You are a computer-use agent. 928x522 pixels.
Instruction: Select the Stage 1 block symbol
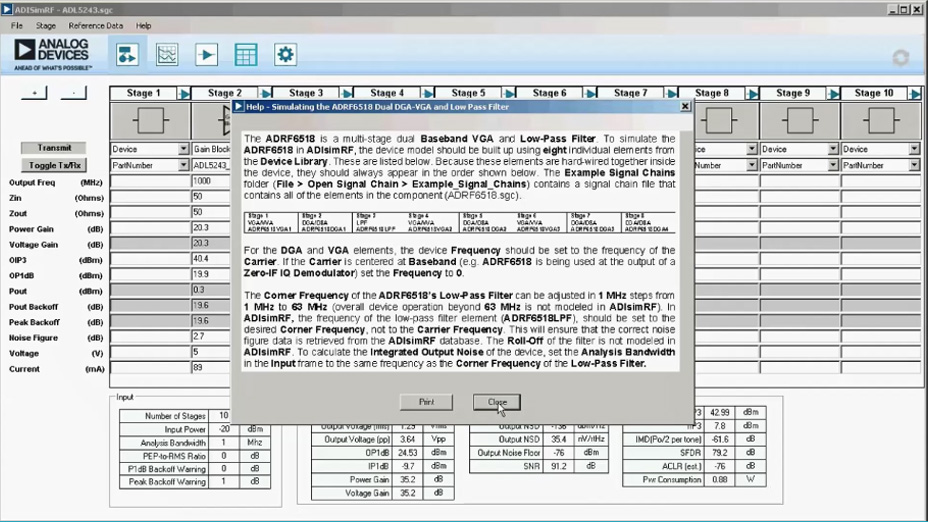(x=150, y=121)
